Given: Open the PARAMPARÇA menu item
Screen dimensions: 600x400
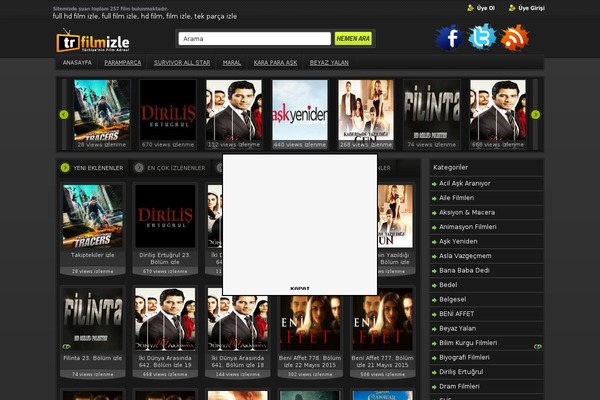Looking at the screenshot, I should point(122,62).
